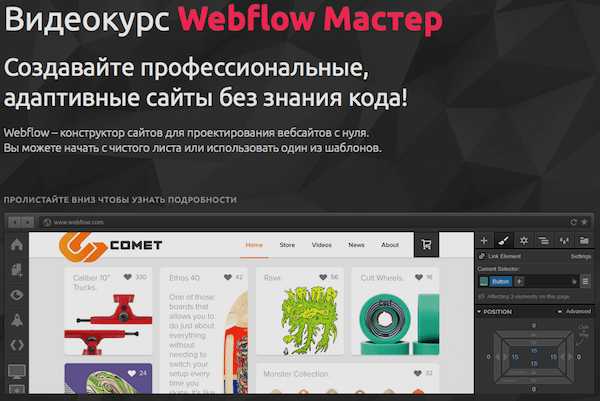Screen dimensions: 600x401
Task: Click the bottom padding value 15
Action: pyautogui.click(x=534, y=364)
